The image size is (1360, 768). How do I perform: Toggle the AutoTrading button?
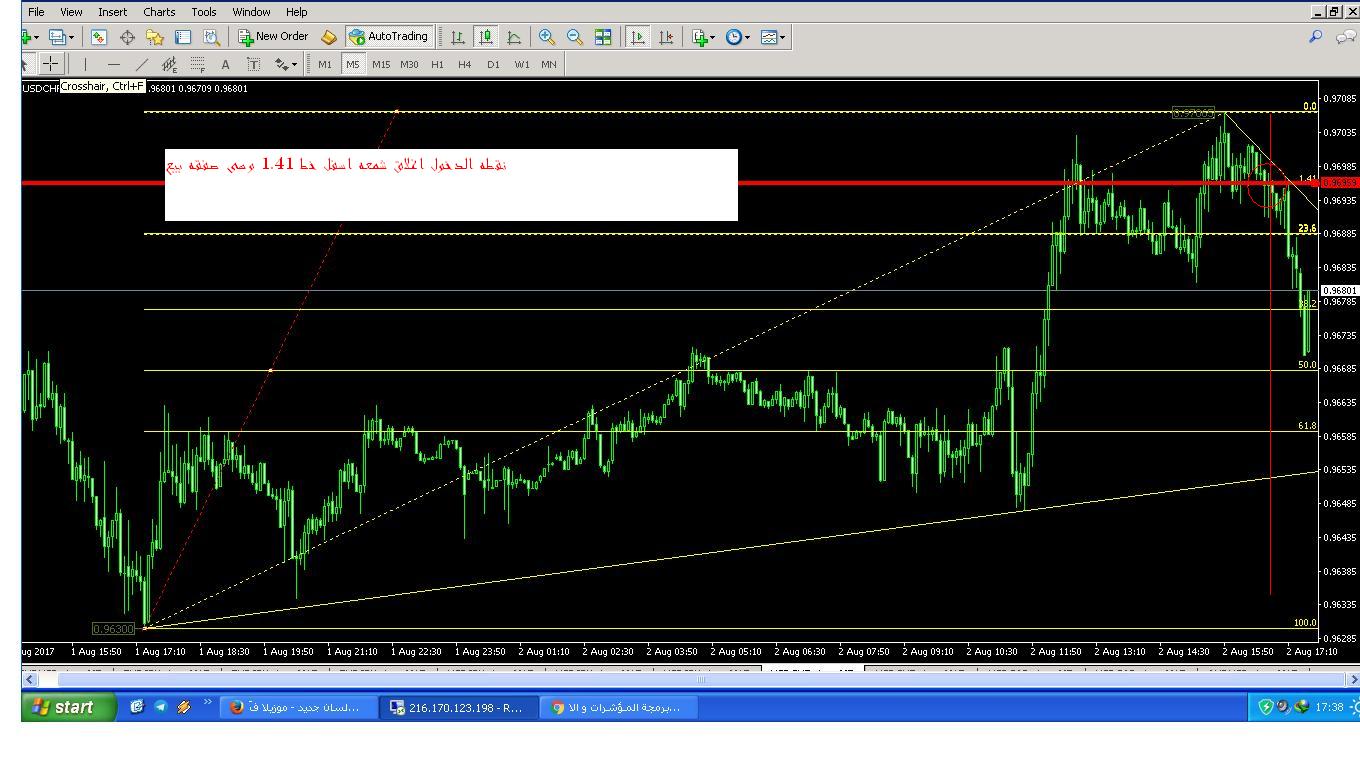coord(388,37)
